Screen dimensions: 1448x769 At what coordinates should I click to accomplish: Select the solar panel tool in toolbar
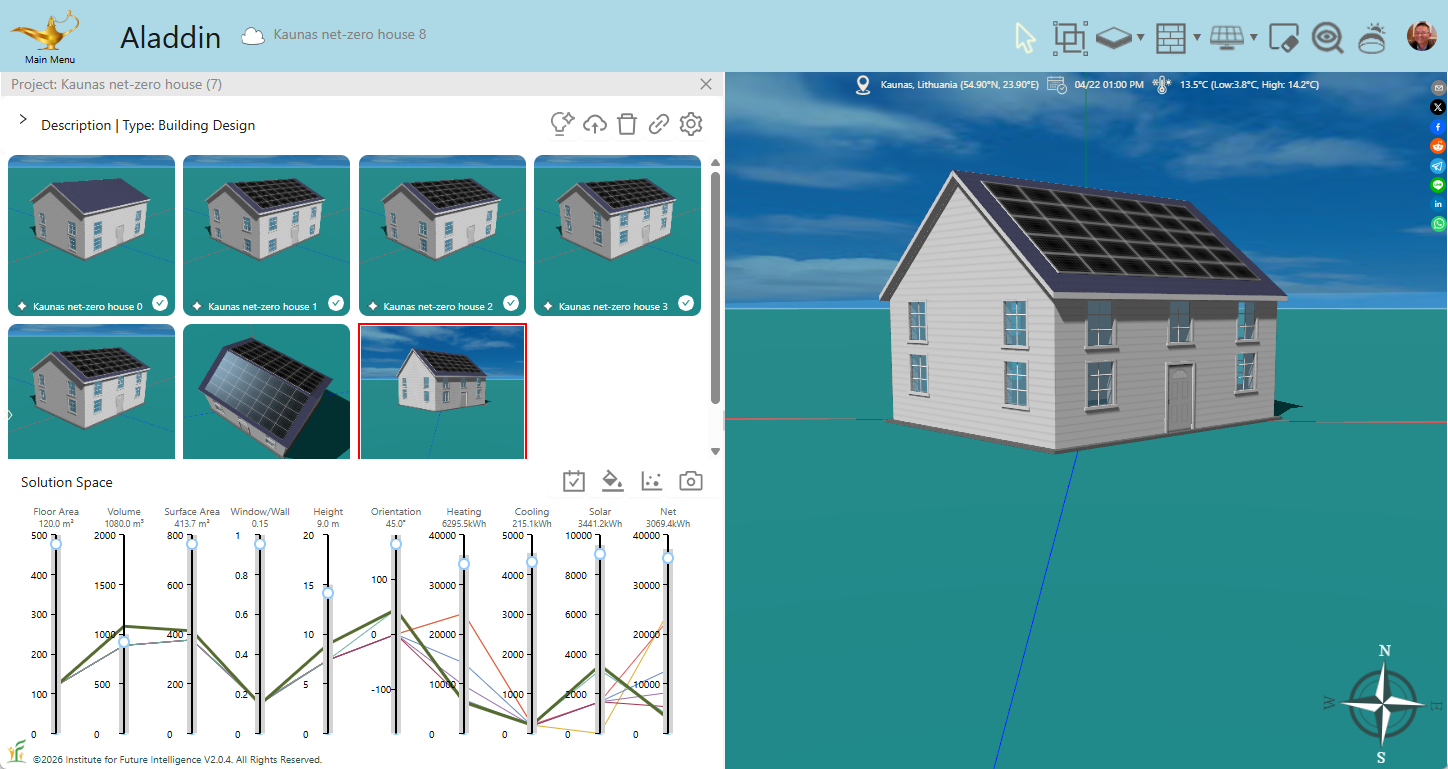[1226, 38]
